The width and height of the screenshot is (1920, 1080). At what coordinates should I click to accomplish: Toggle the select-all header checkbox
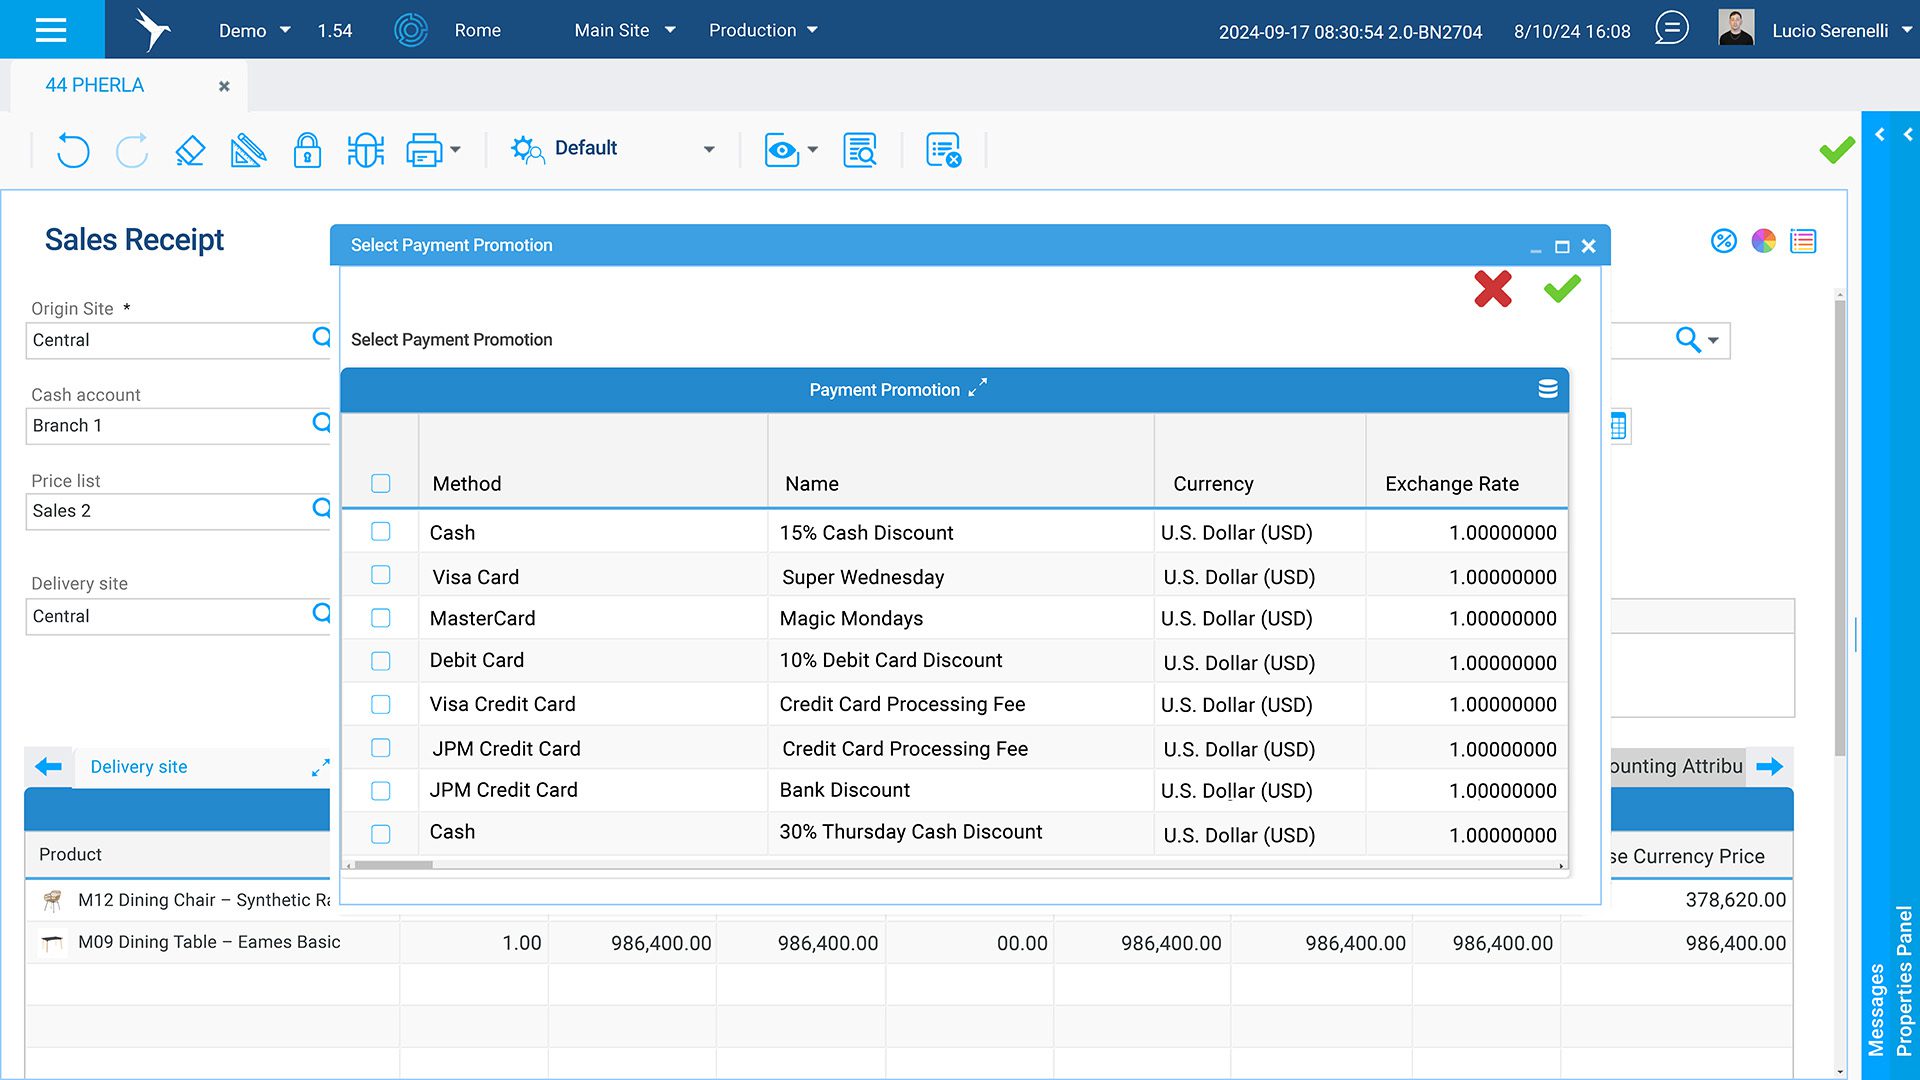[x=381, y=484]
